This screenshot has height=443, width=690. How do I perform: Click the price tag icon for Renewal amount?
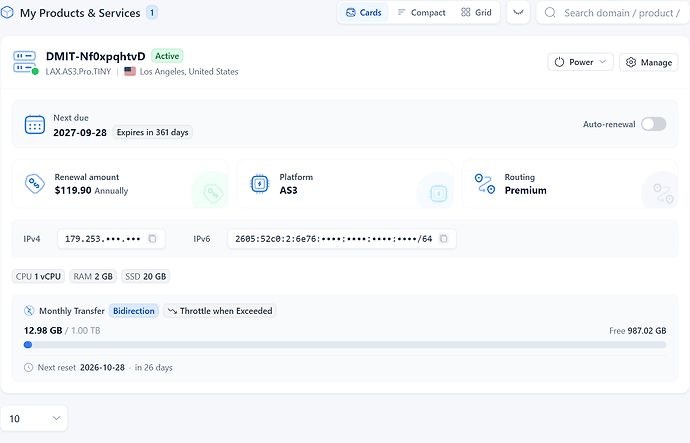35,184
